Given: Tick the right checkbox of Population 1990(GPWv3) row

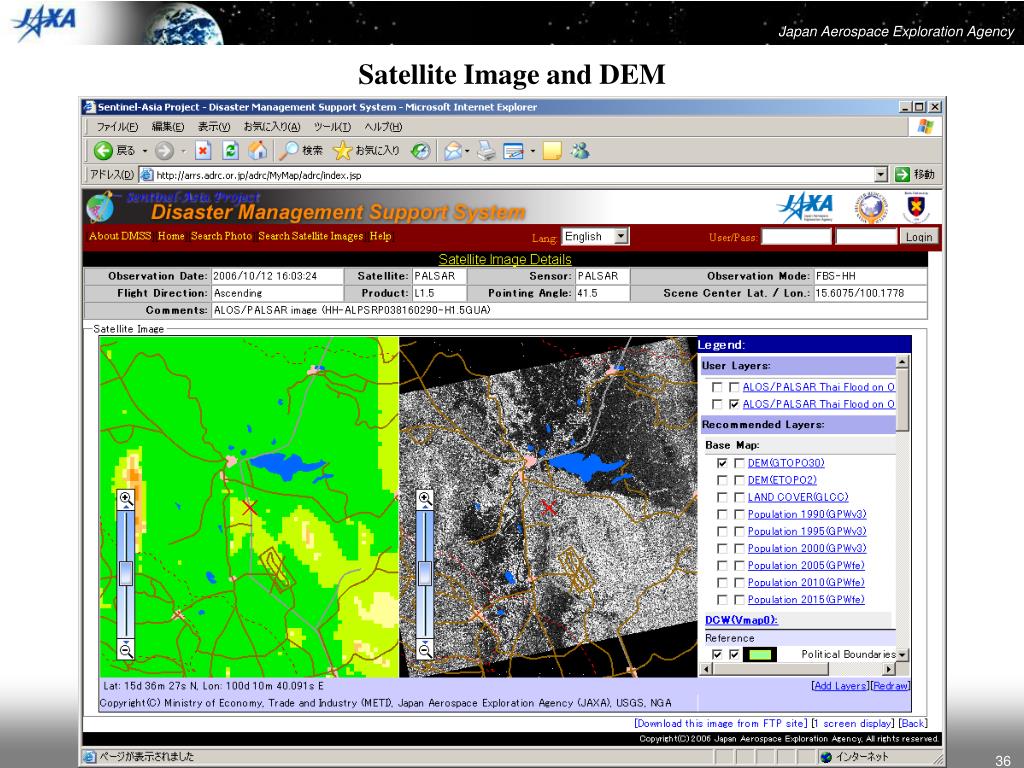Looking at the screenshot, I should [x=739, y=515].
